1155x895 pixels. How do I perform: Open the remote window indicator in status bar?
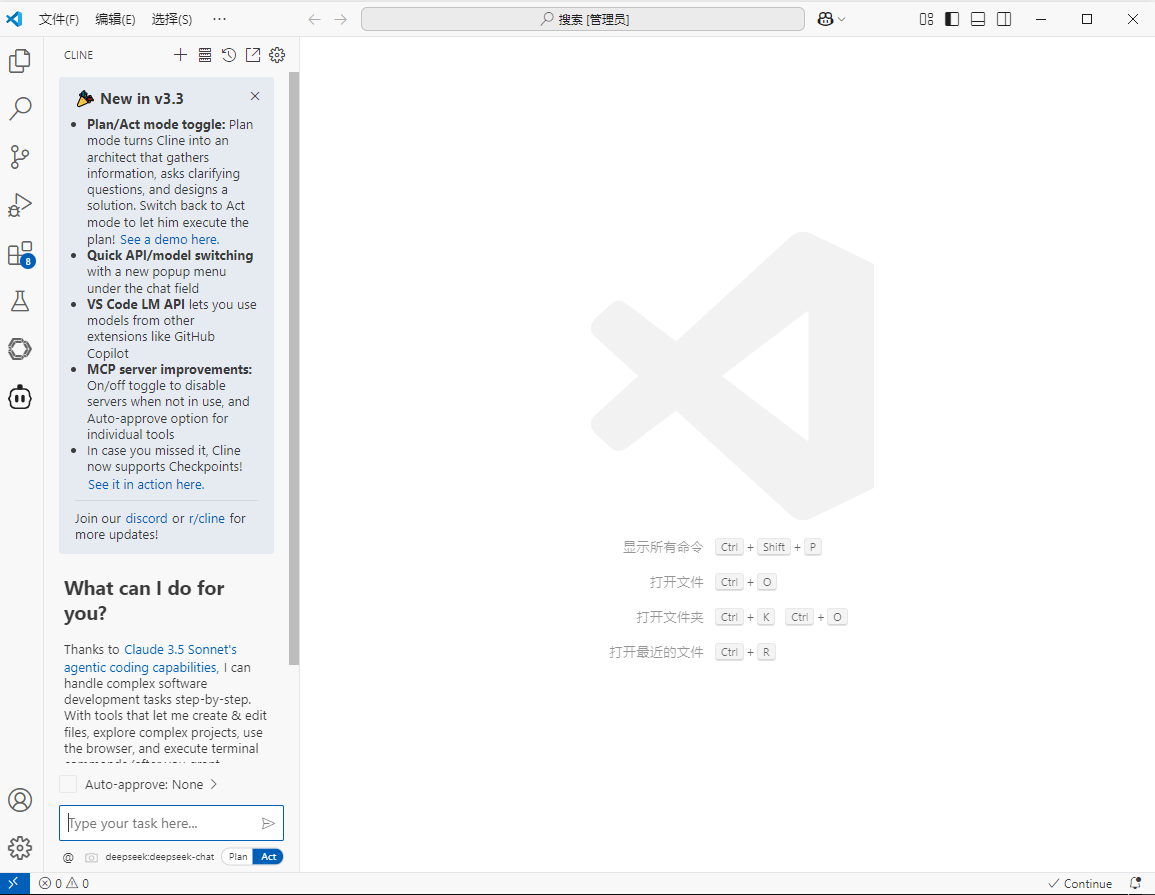click(x=14, y=883)
